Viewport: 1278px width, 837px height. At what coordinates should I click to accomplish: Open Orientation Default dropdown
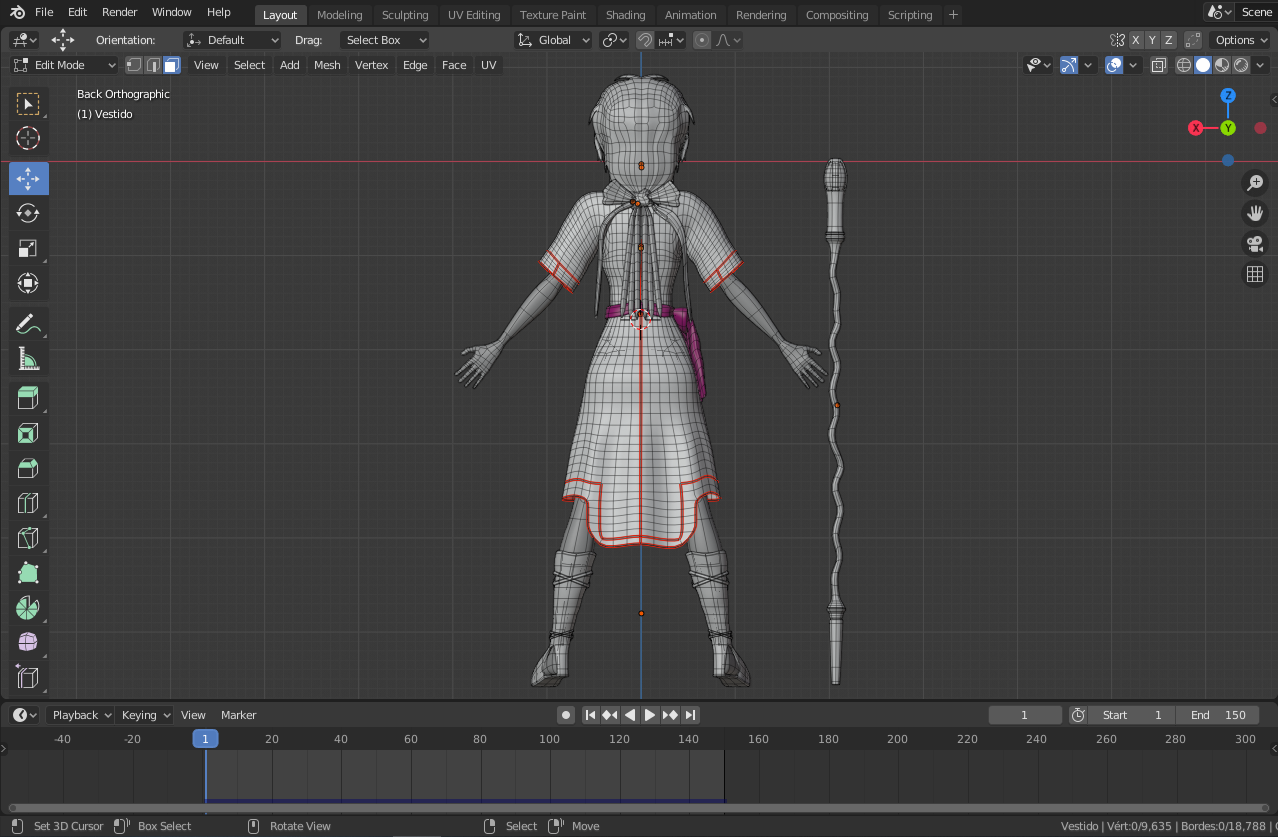tap(232, 40)
